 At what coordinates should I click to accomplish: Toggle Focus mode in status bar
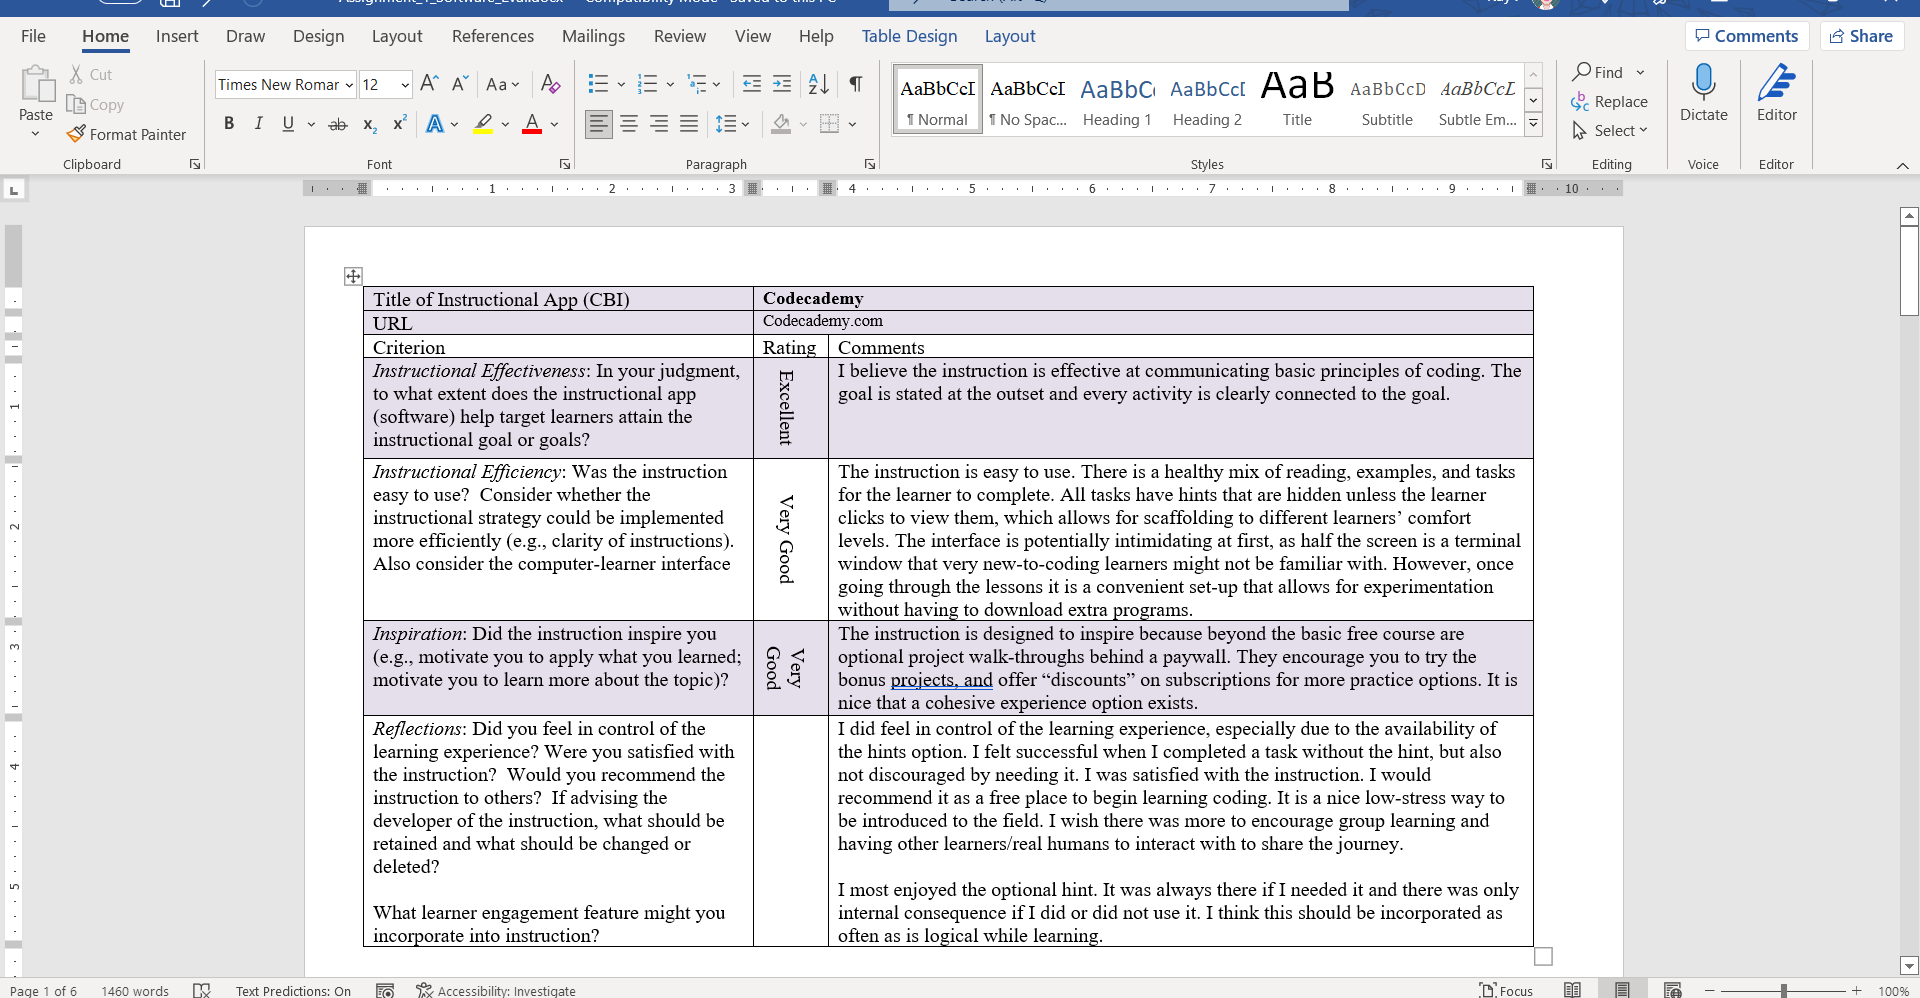pyautogui.click(x=1506, y=990)
